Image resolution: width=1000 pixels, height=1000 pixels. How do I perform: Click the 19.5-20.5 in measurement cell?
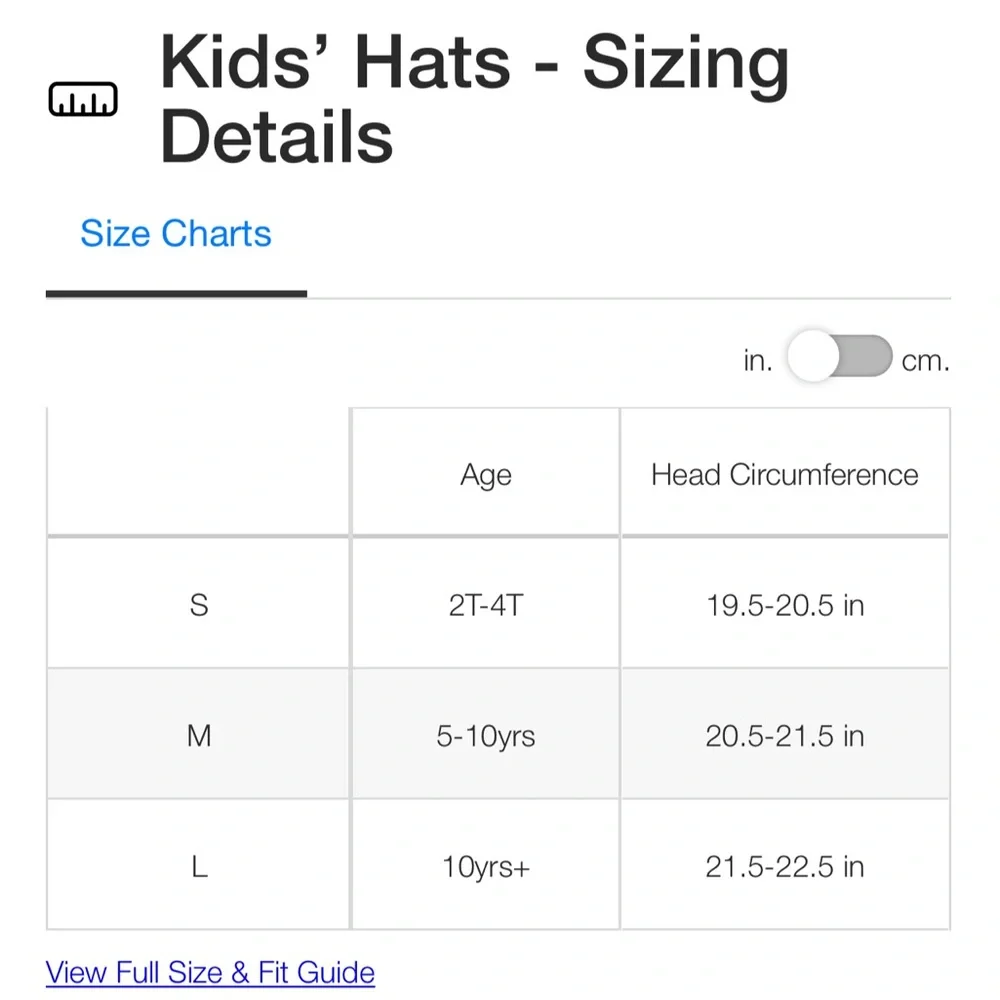pos(785,604)
